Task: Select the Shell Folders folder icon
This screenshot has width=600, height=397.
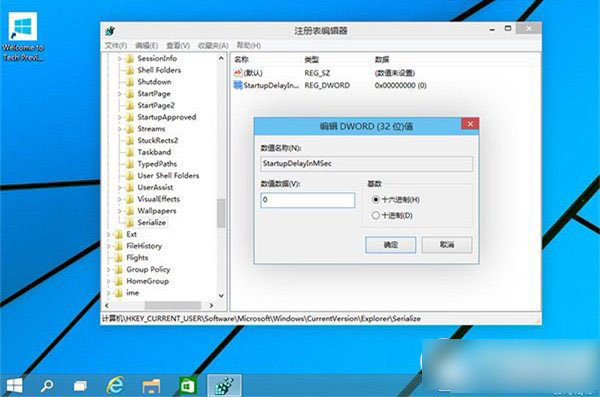Action: (130, 70)
